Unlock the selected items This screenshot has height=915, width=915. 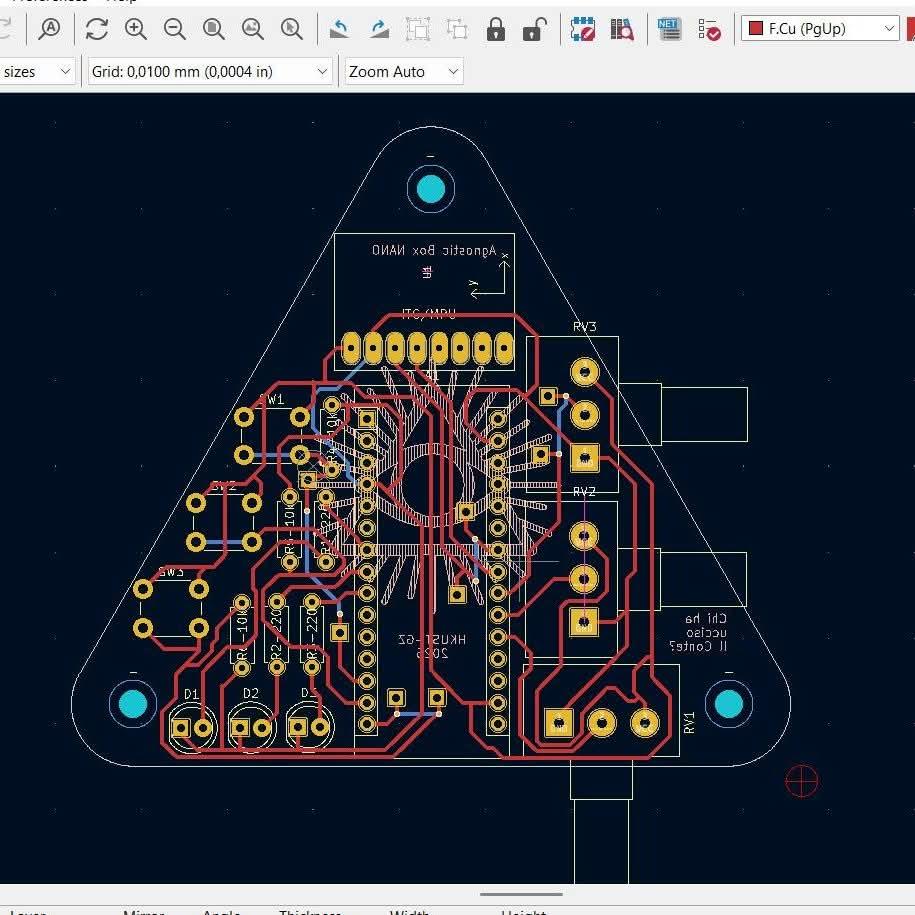click(534, 29)
